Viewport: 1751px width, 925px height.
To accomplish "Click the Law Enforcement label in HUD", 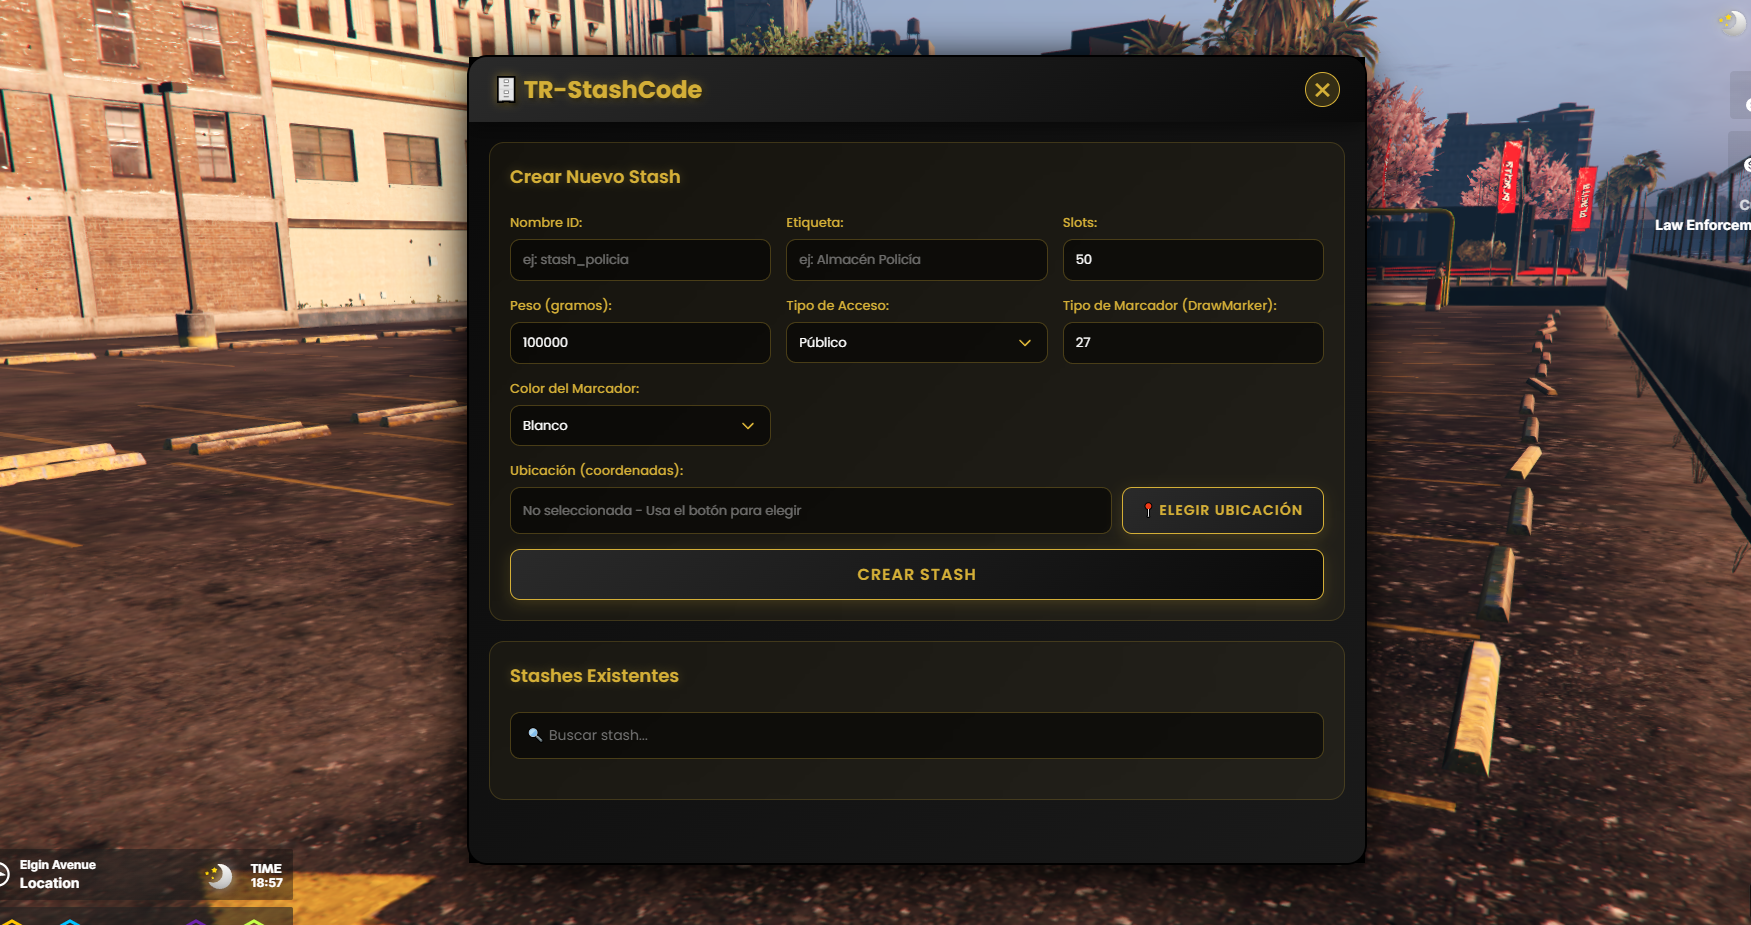I will [x=1702, y=225].
